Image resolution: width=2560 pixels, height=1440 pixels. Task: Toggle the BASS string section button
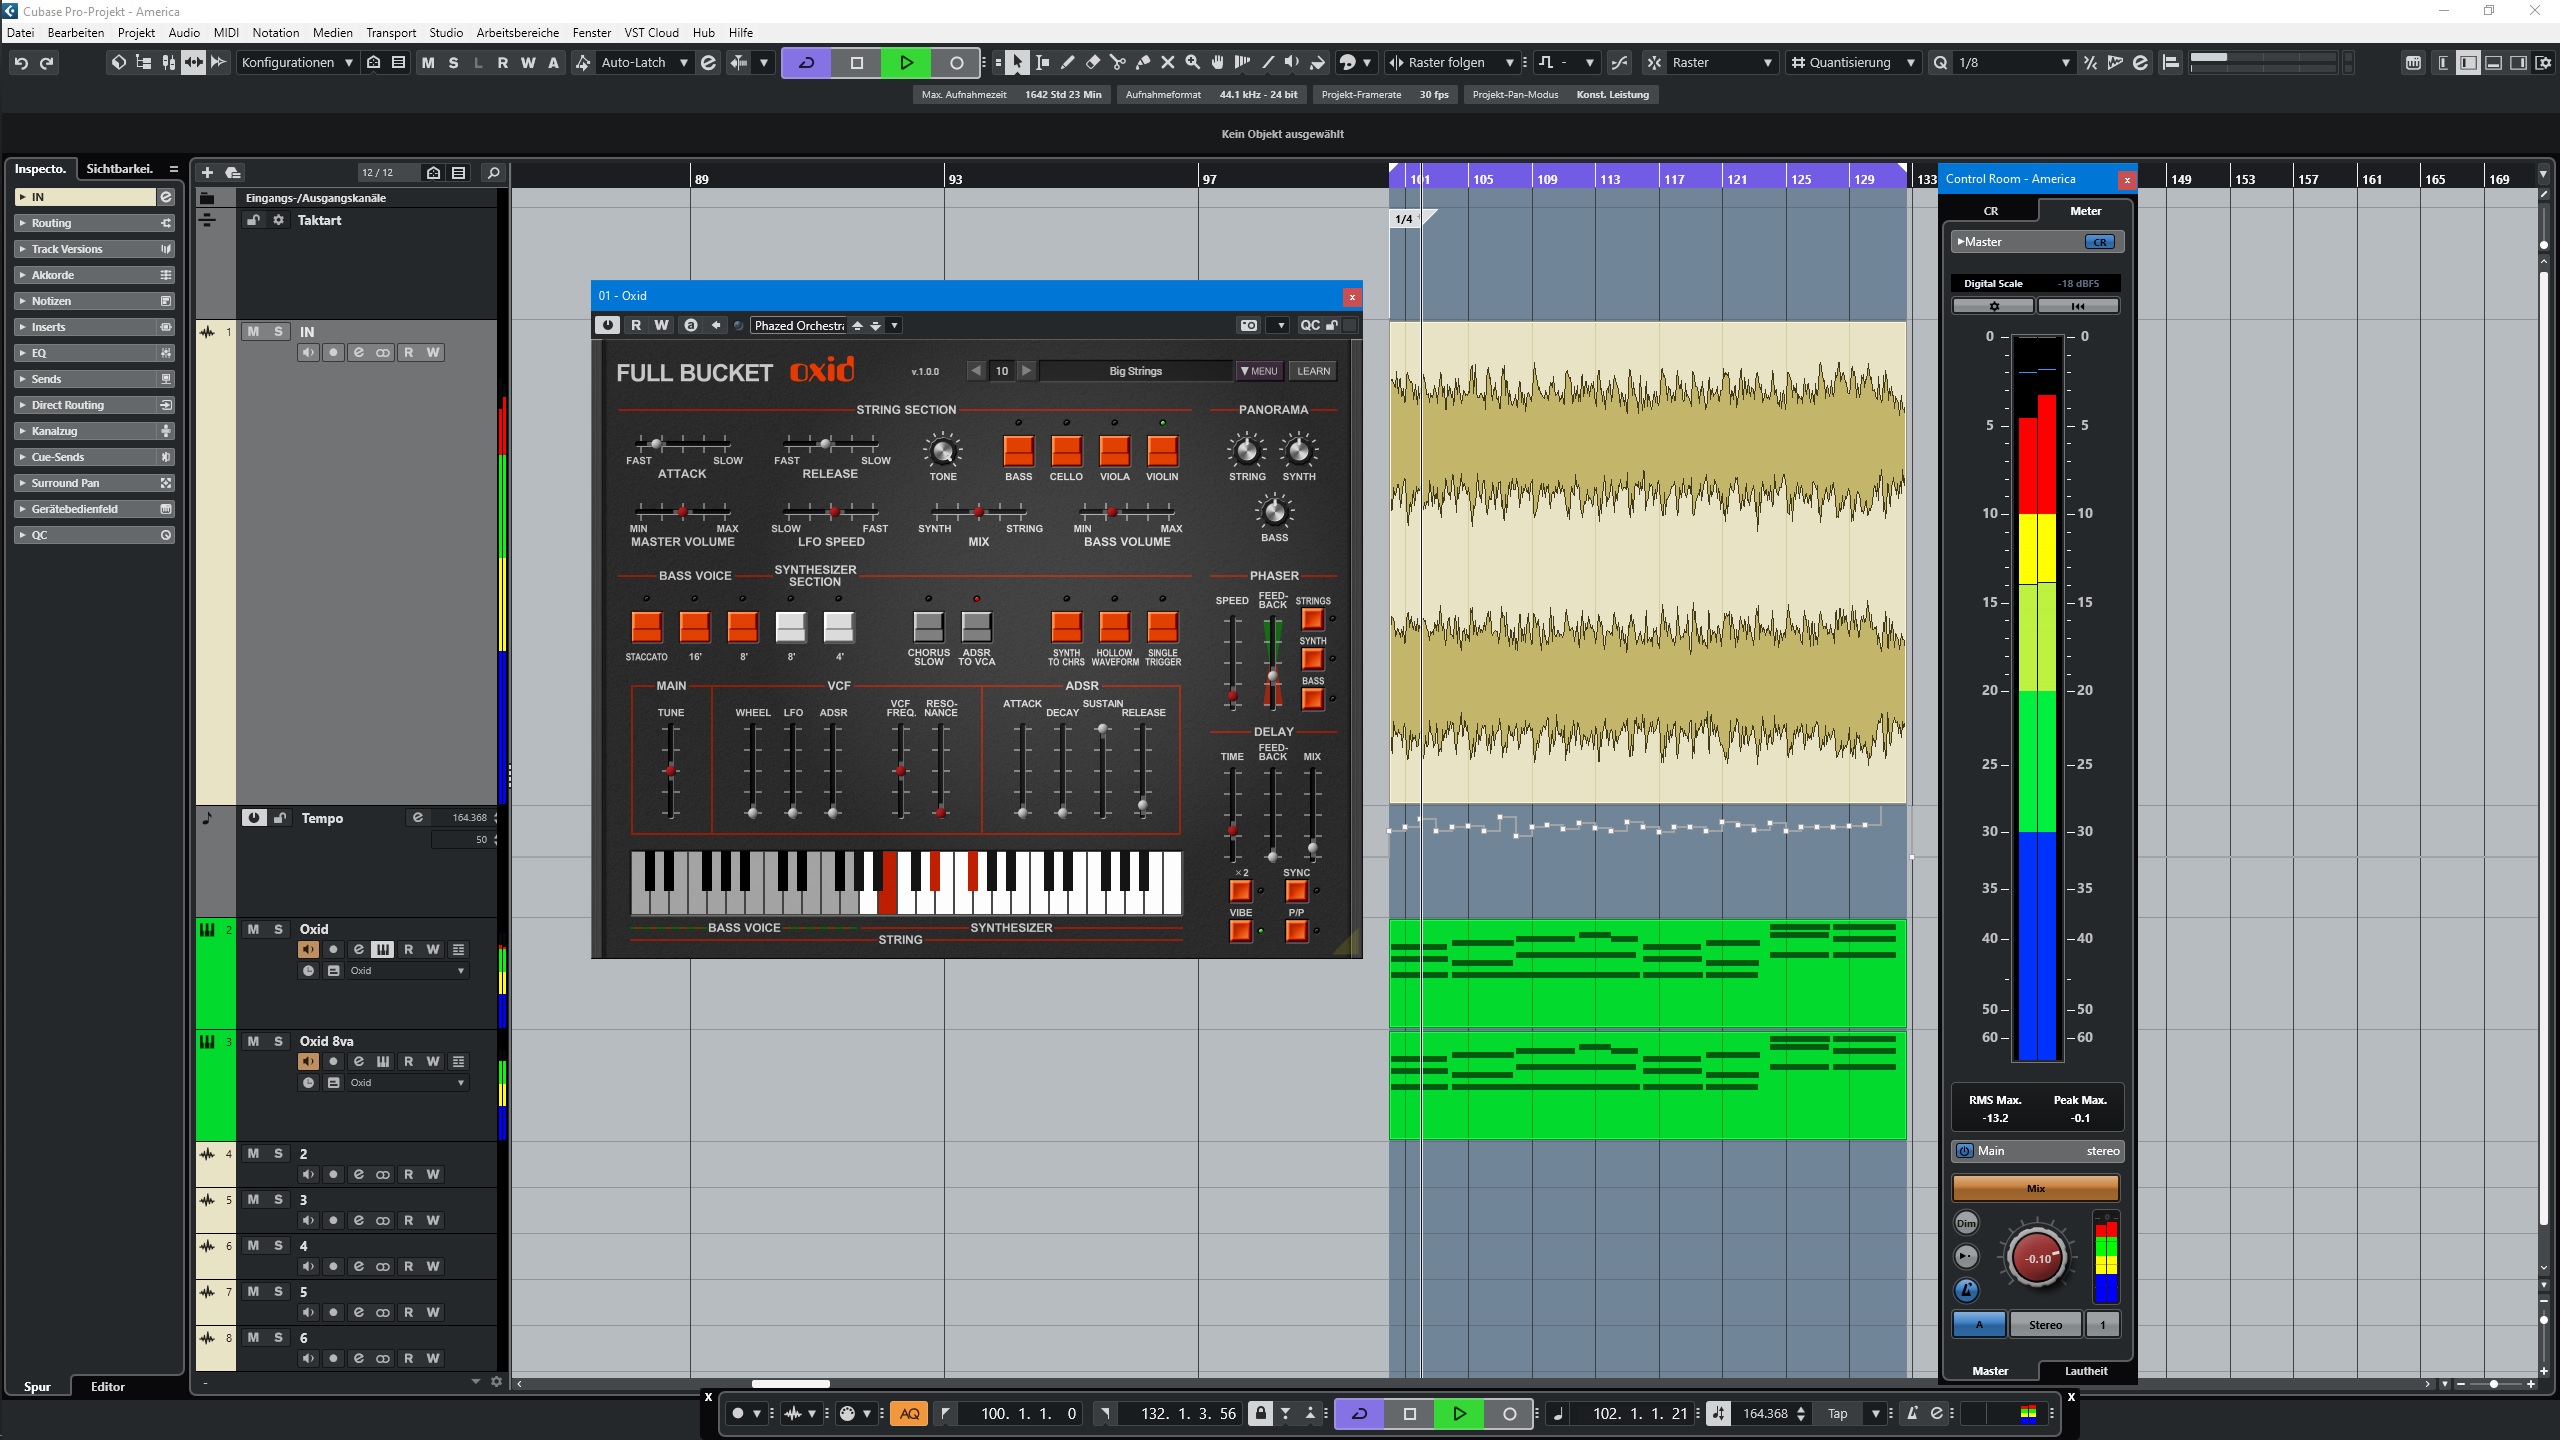[x=1018, y=451]
